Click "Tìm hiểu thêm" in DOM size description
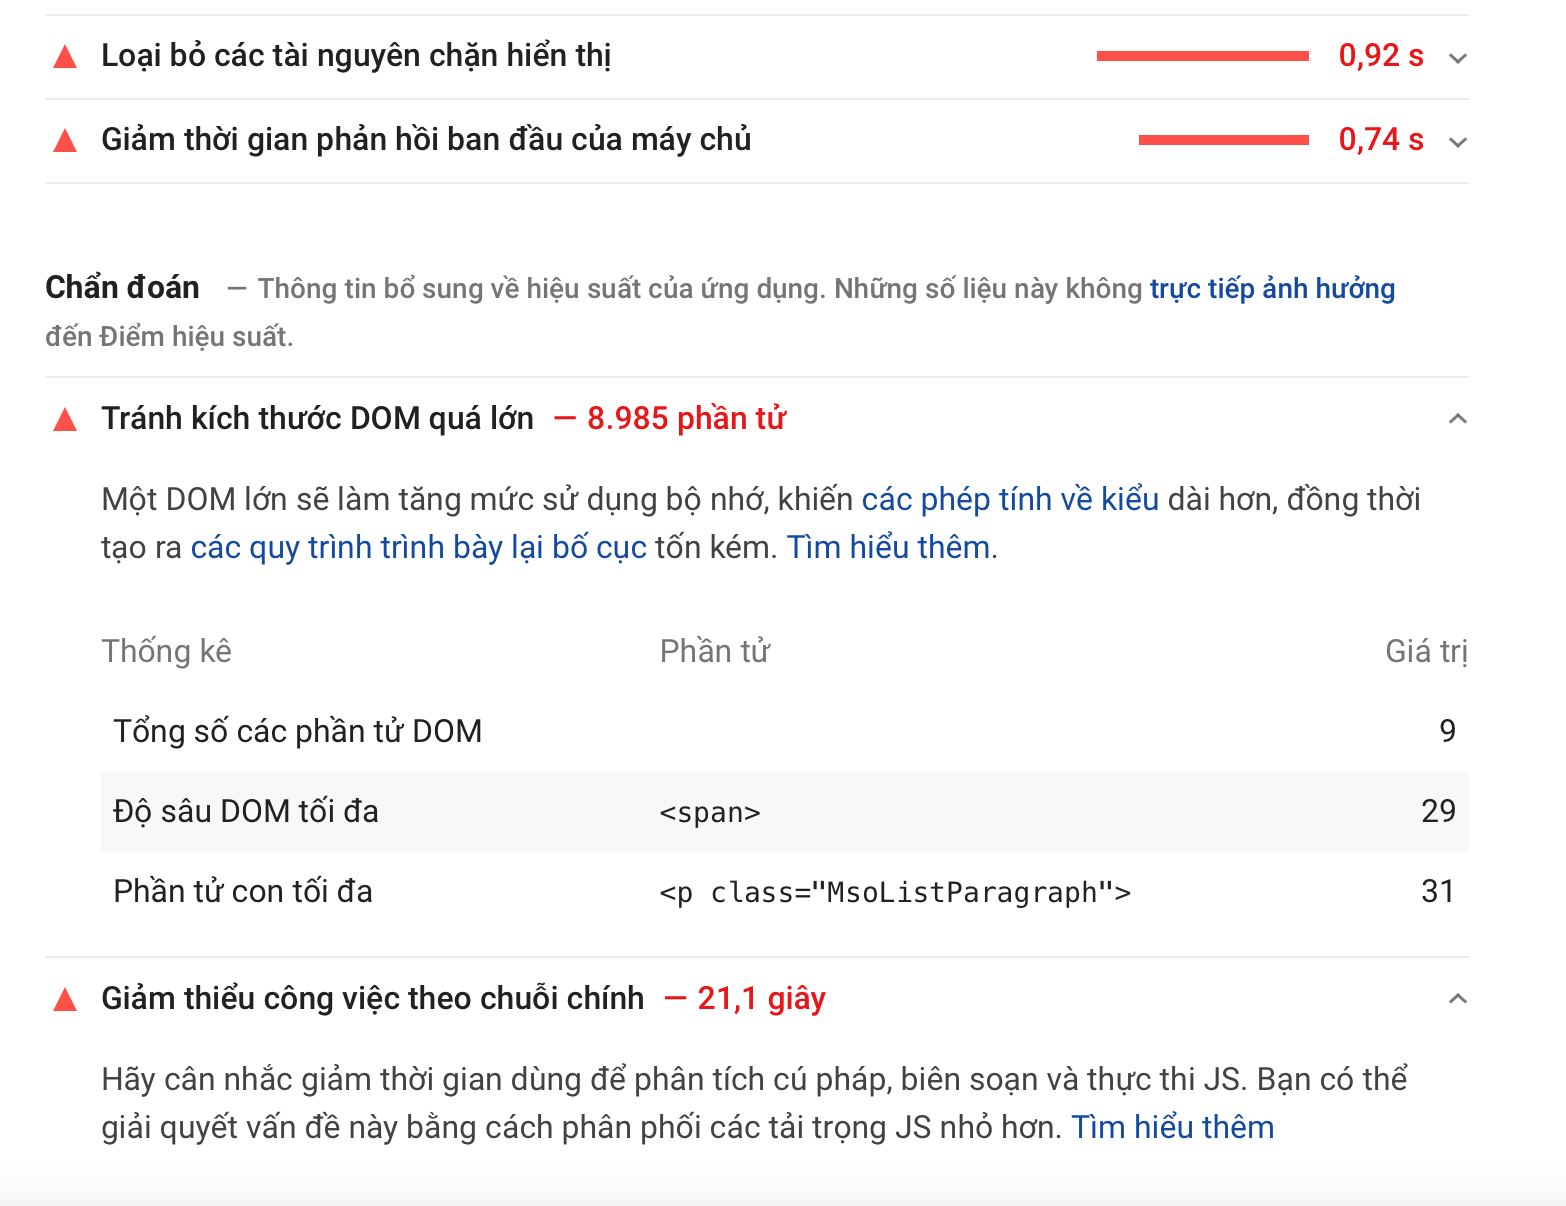Image resolution: width=1566 pixels, height=1206 pixels. (888, 547)
